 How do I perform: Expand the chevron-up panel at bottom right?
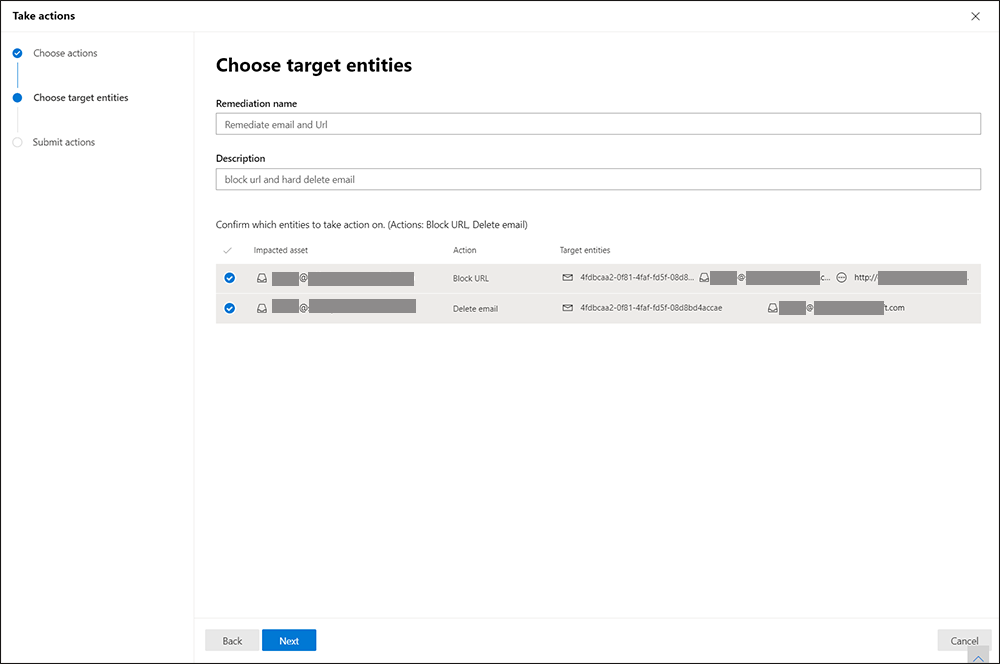click(978, 656)
